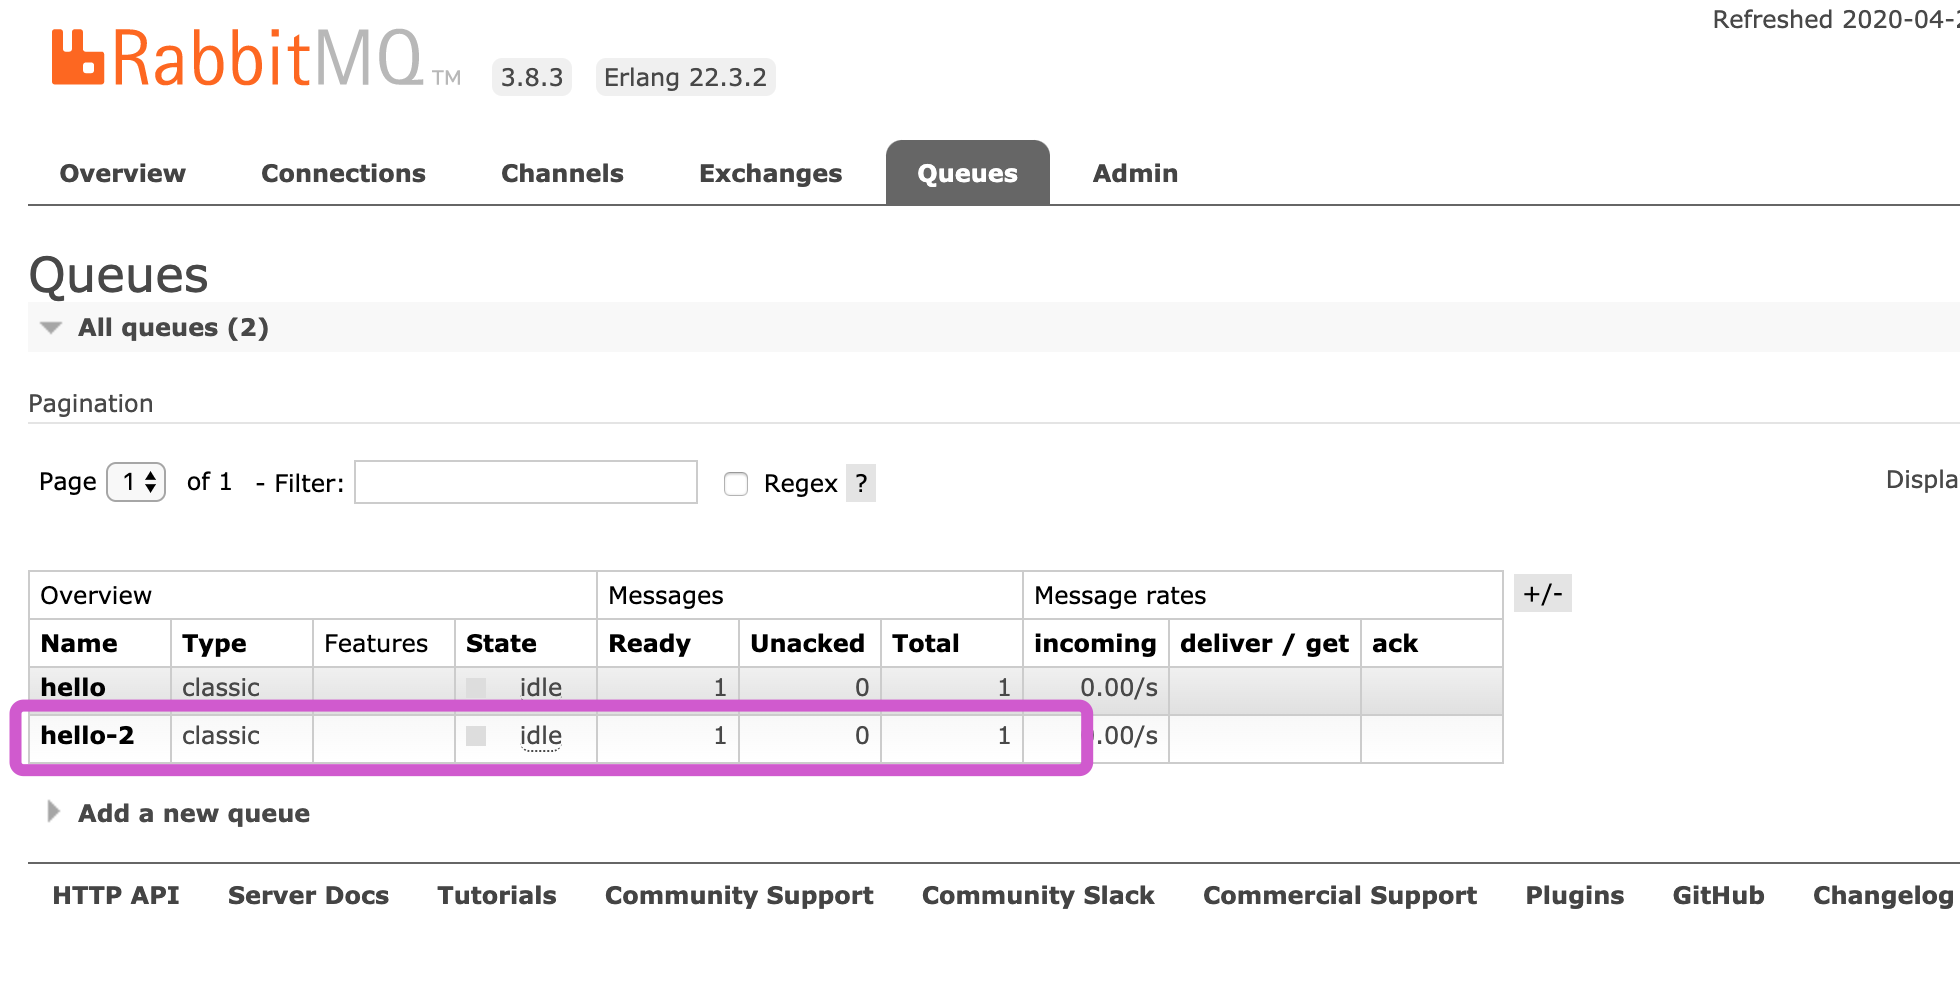Viewport: 1960px width, 1002px height.
Task: Open the Regex help question mark
Action: tap(861, 483)
